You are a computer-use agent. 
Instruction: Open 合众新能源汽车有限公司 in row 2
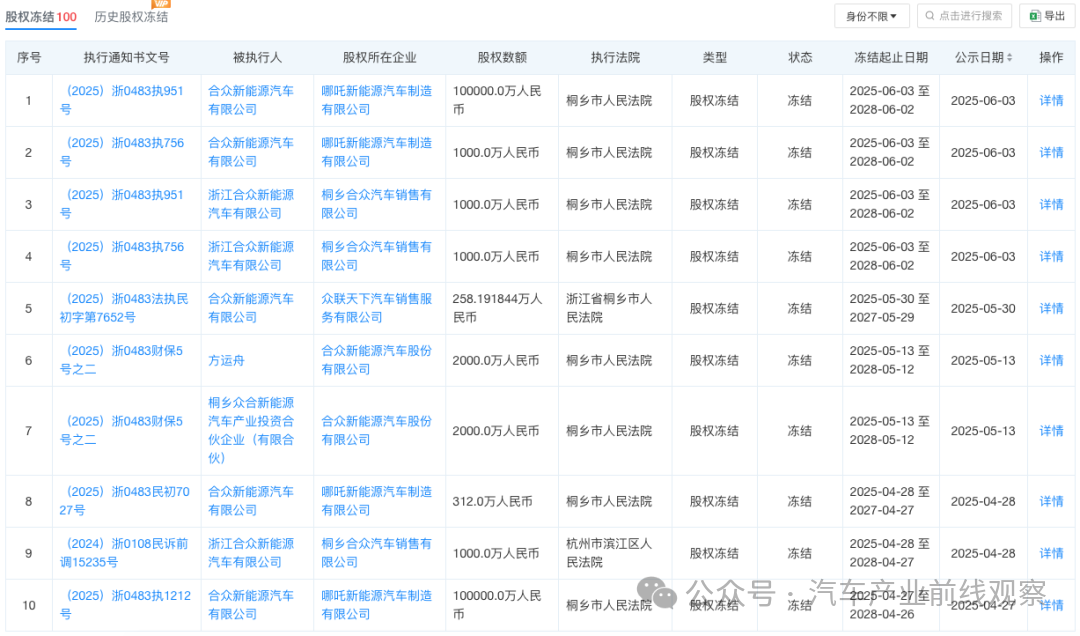[x=251, y=152]
